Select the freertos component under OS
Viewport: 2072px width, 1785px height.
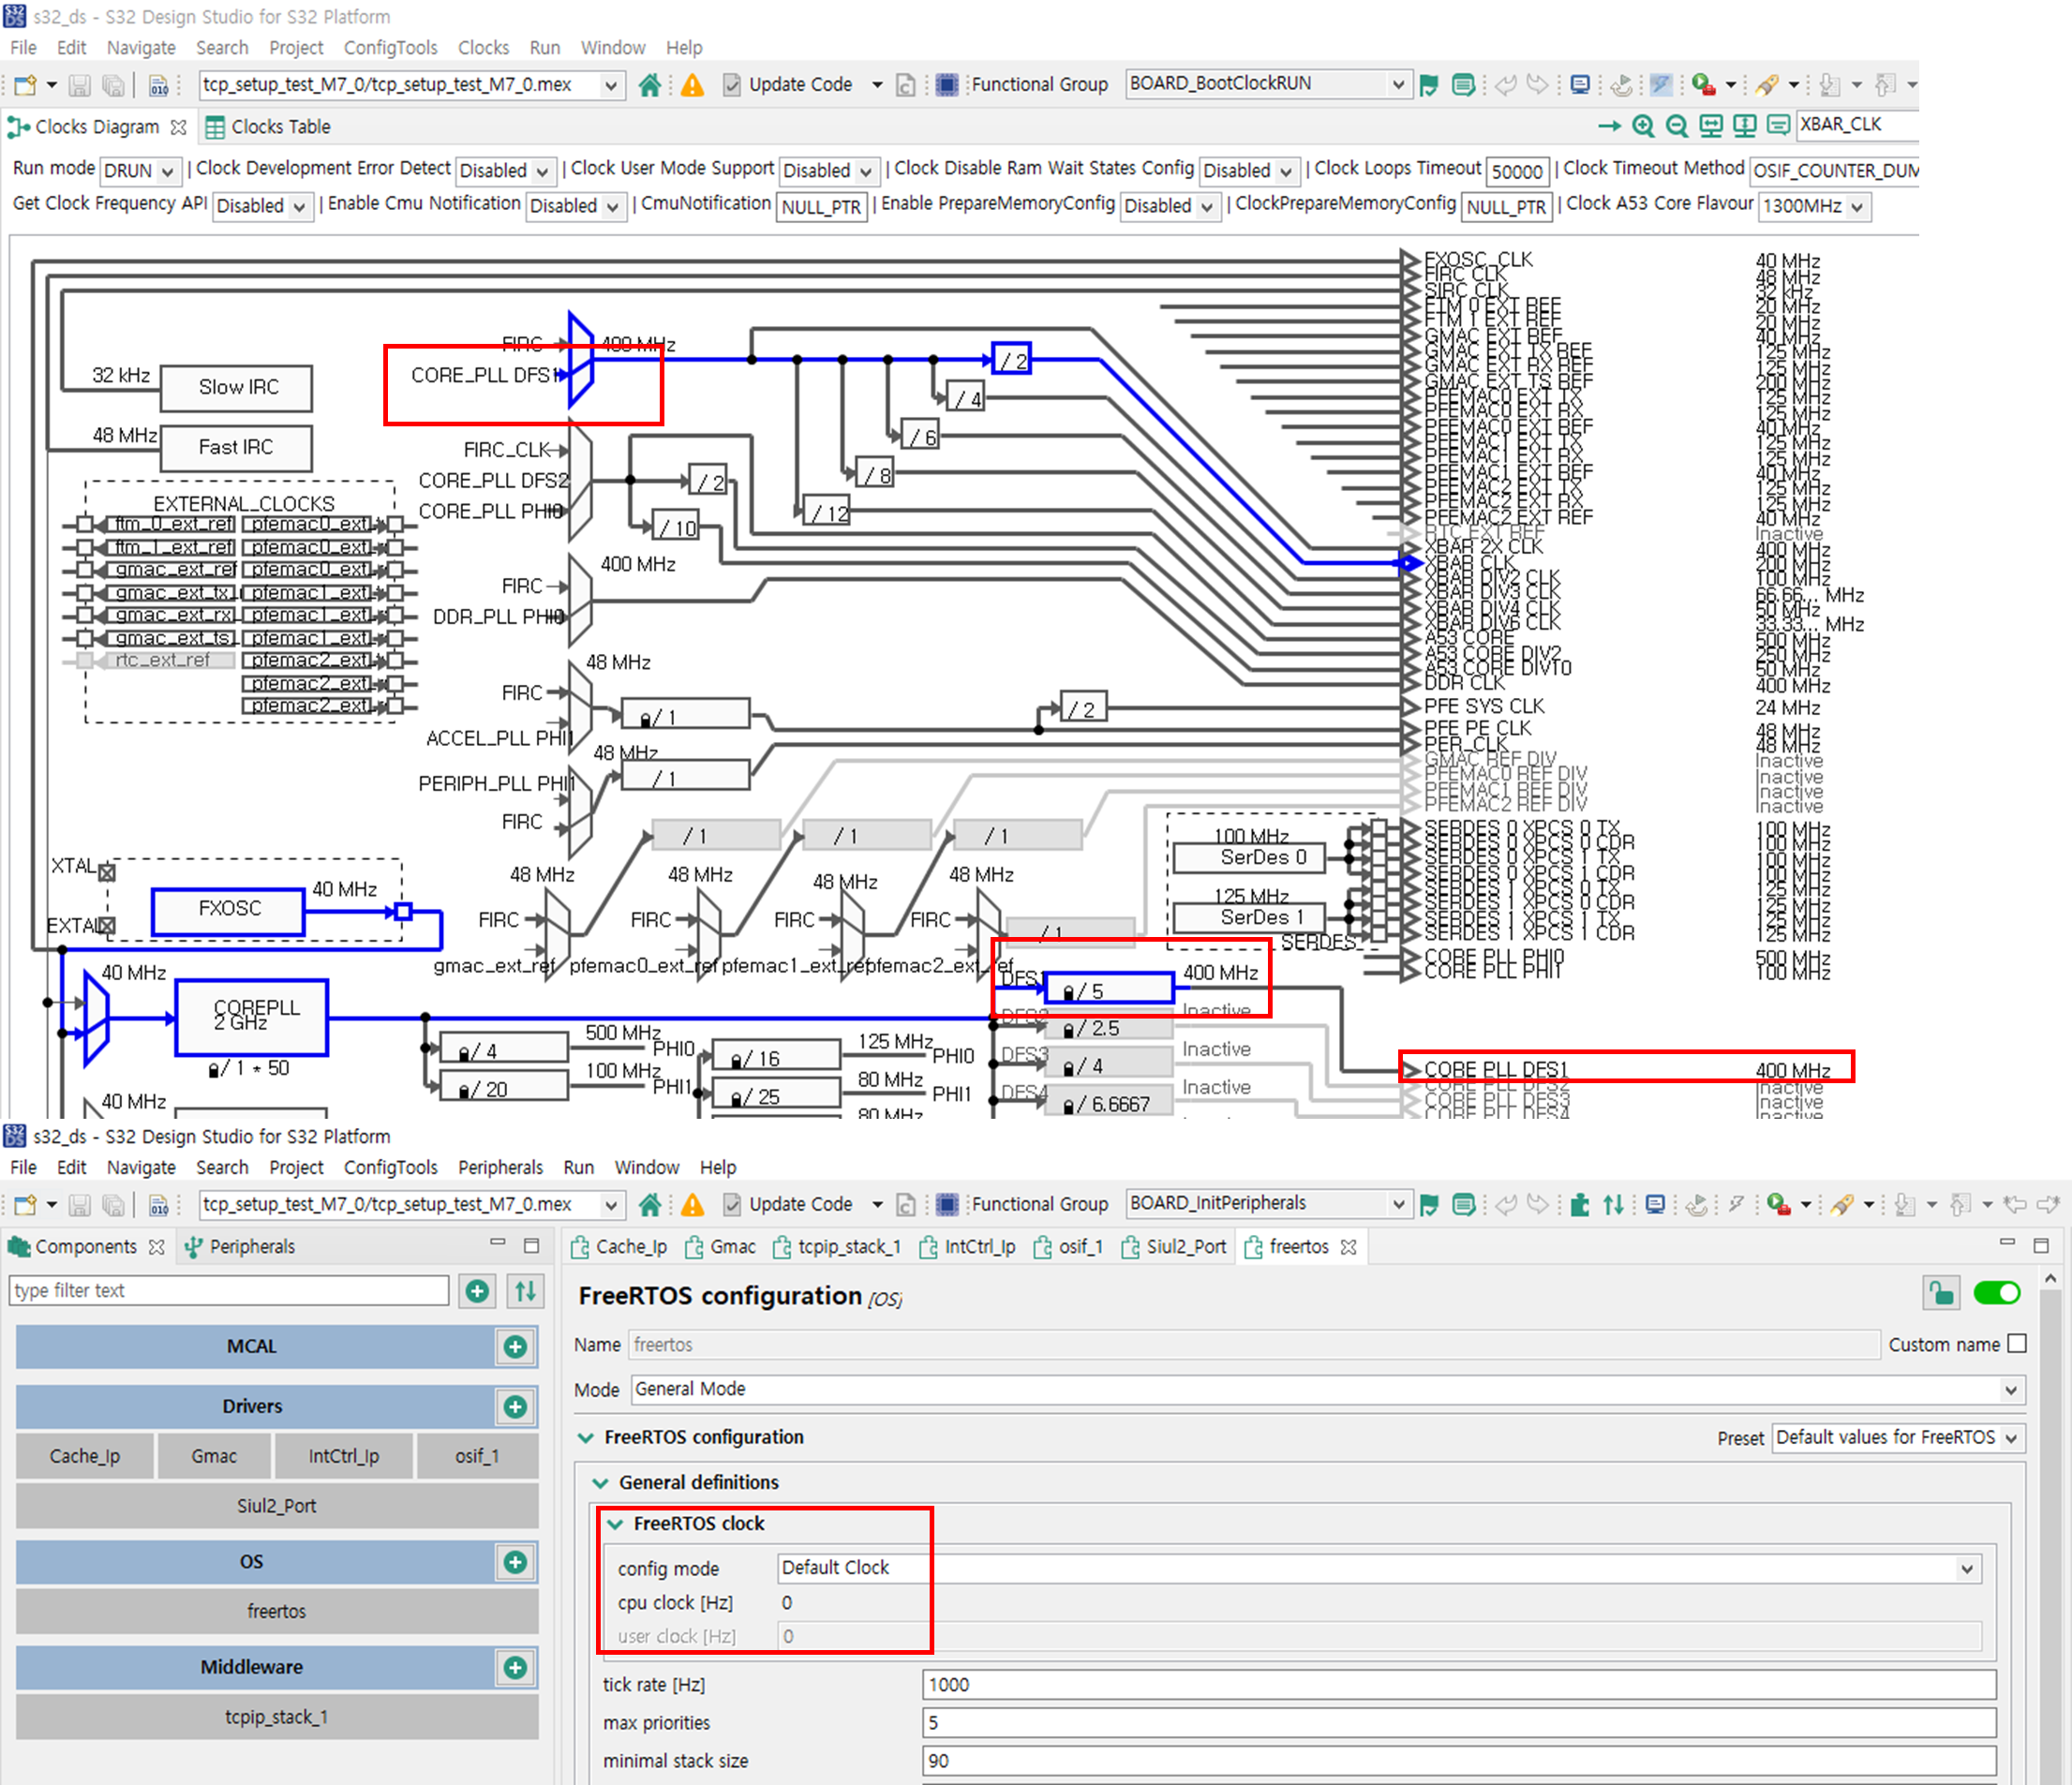tap(277, 1611)
